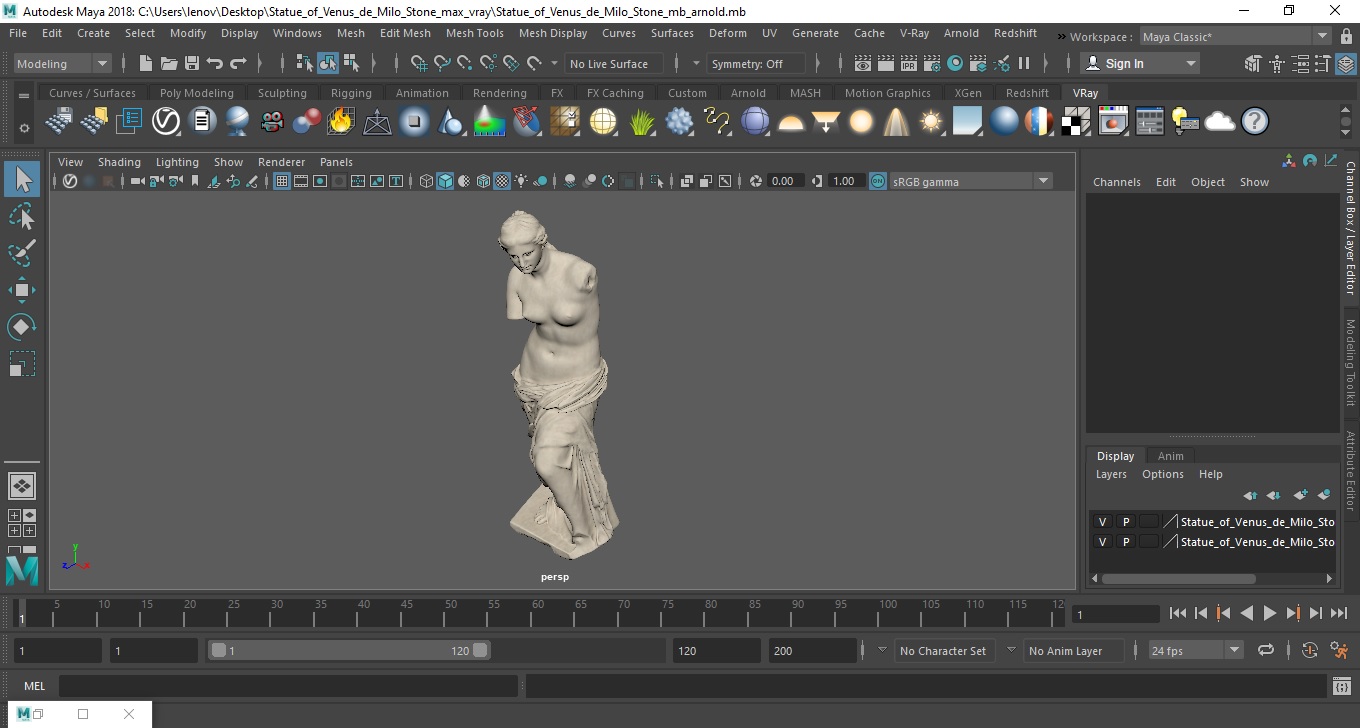Click the range slider left handle
Screen dimensions: 1360x728
218,650
